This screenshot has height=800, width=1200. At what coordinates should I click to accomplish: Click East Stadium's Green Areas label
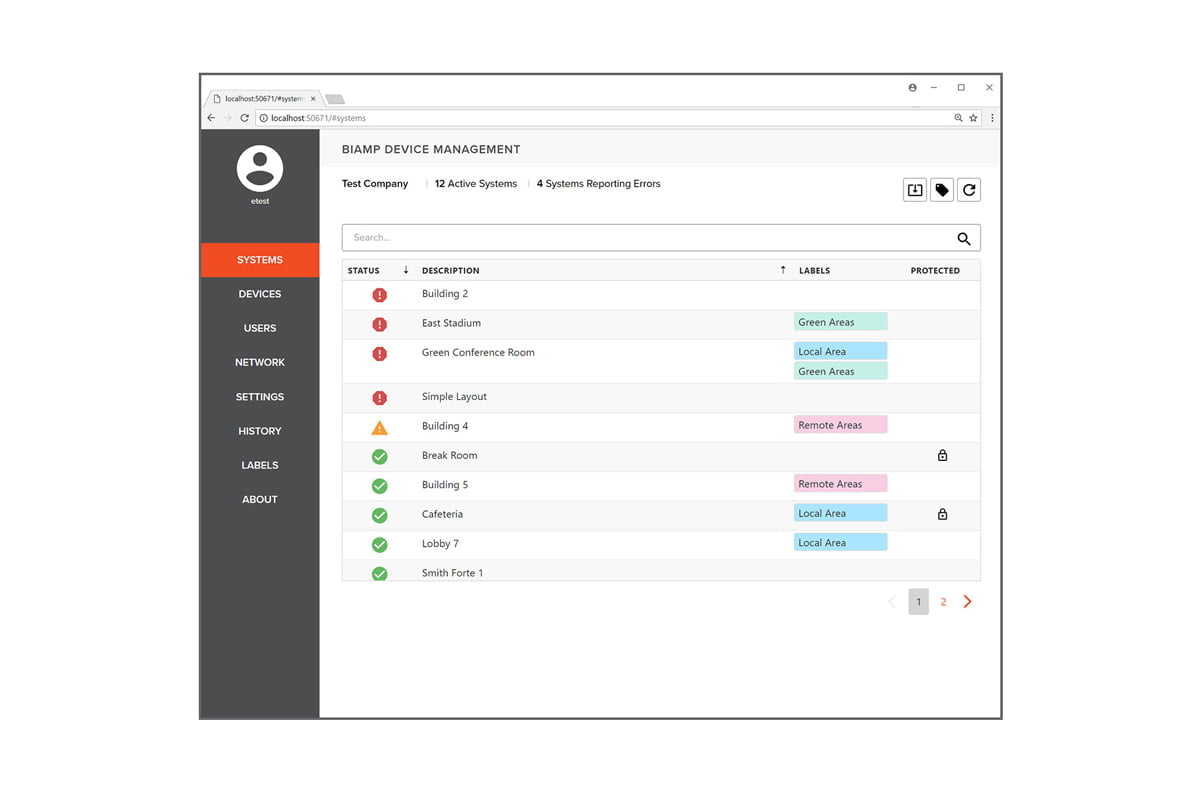tap(840, 322)
